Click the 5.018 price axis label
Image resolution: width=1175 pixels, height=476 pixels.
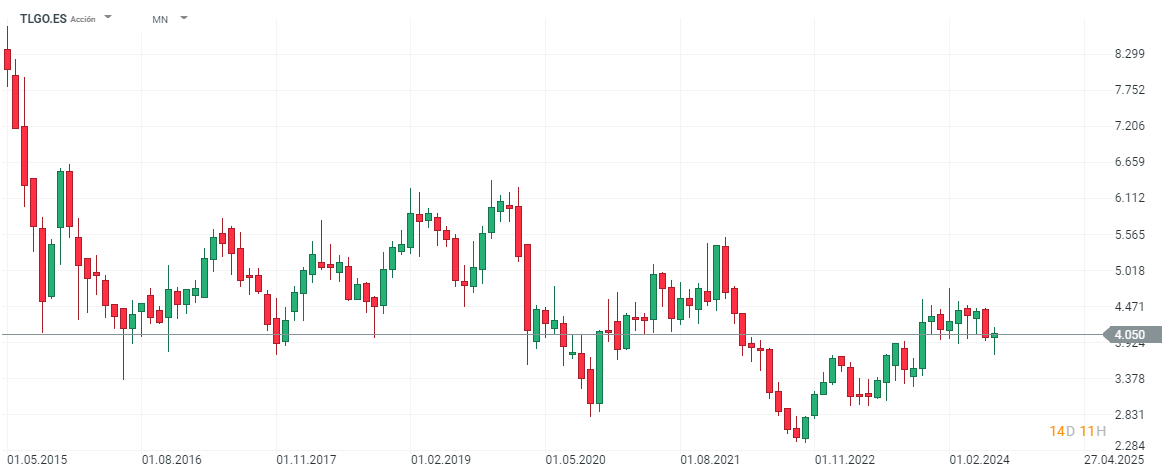pos(1128,270)
